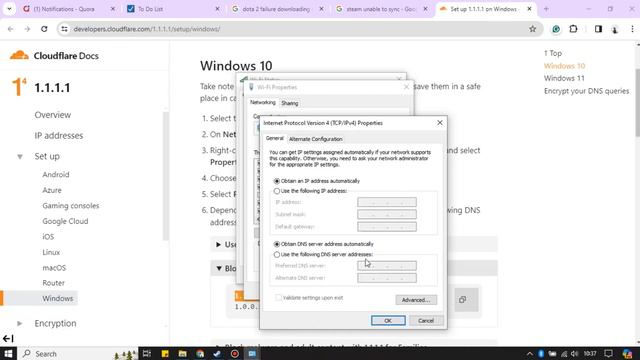Cancel the IPv4 Properties dialog
The image size is (640, 360).
coord(426,320)
